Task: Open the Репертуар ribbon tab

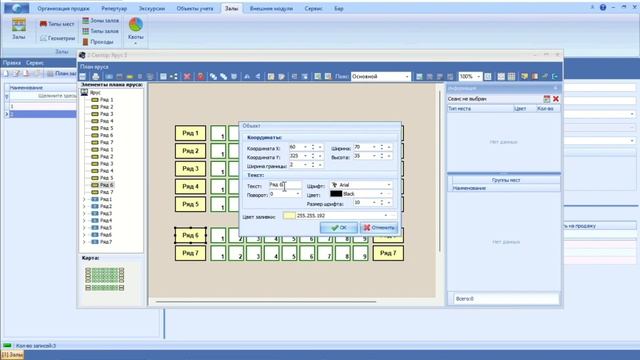Action: point(114,8)
